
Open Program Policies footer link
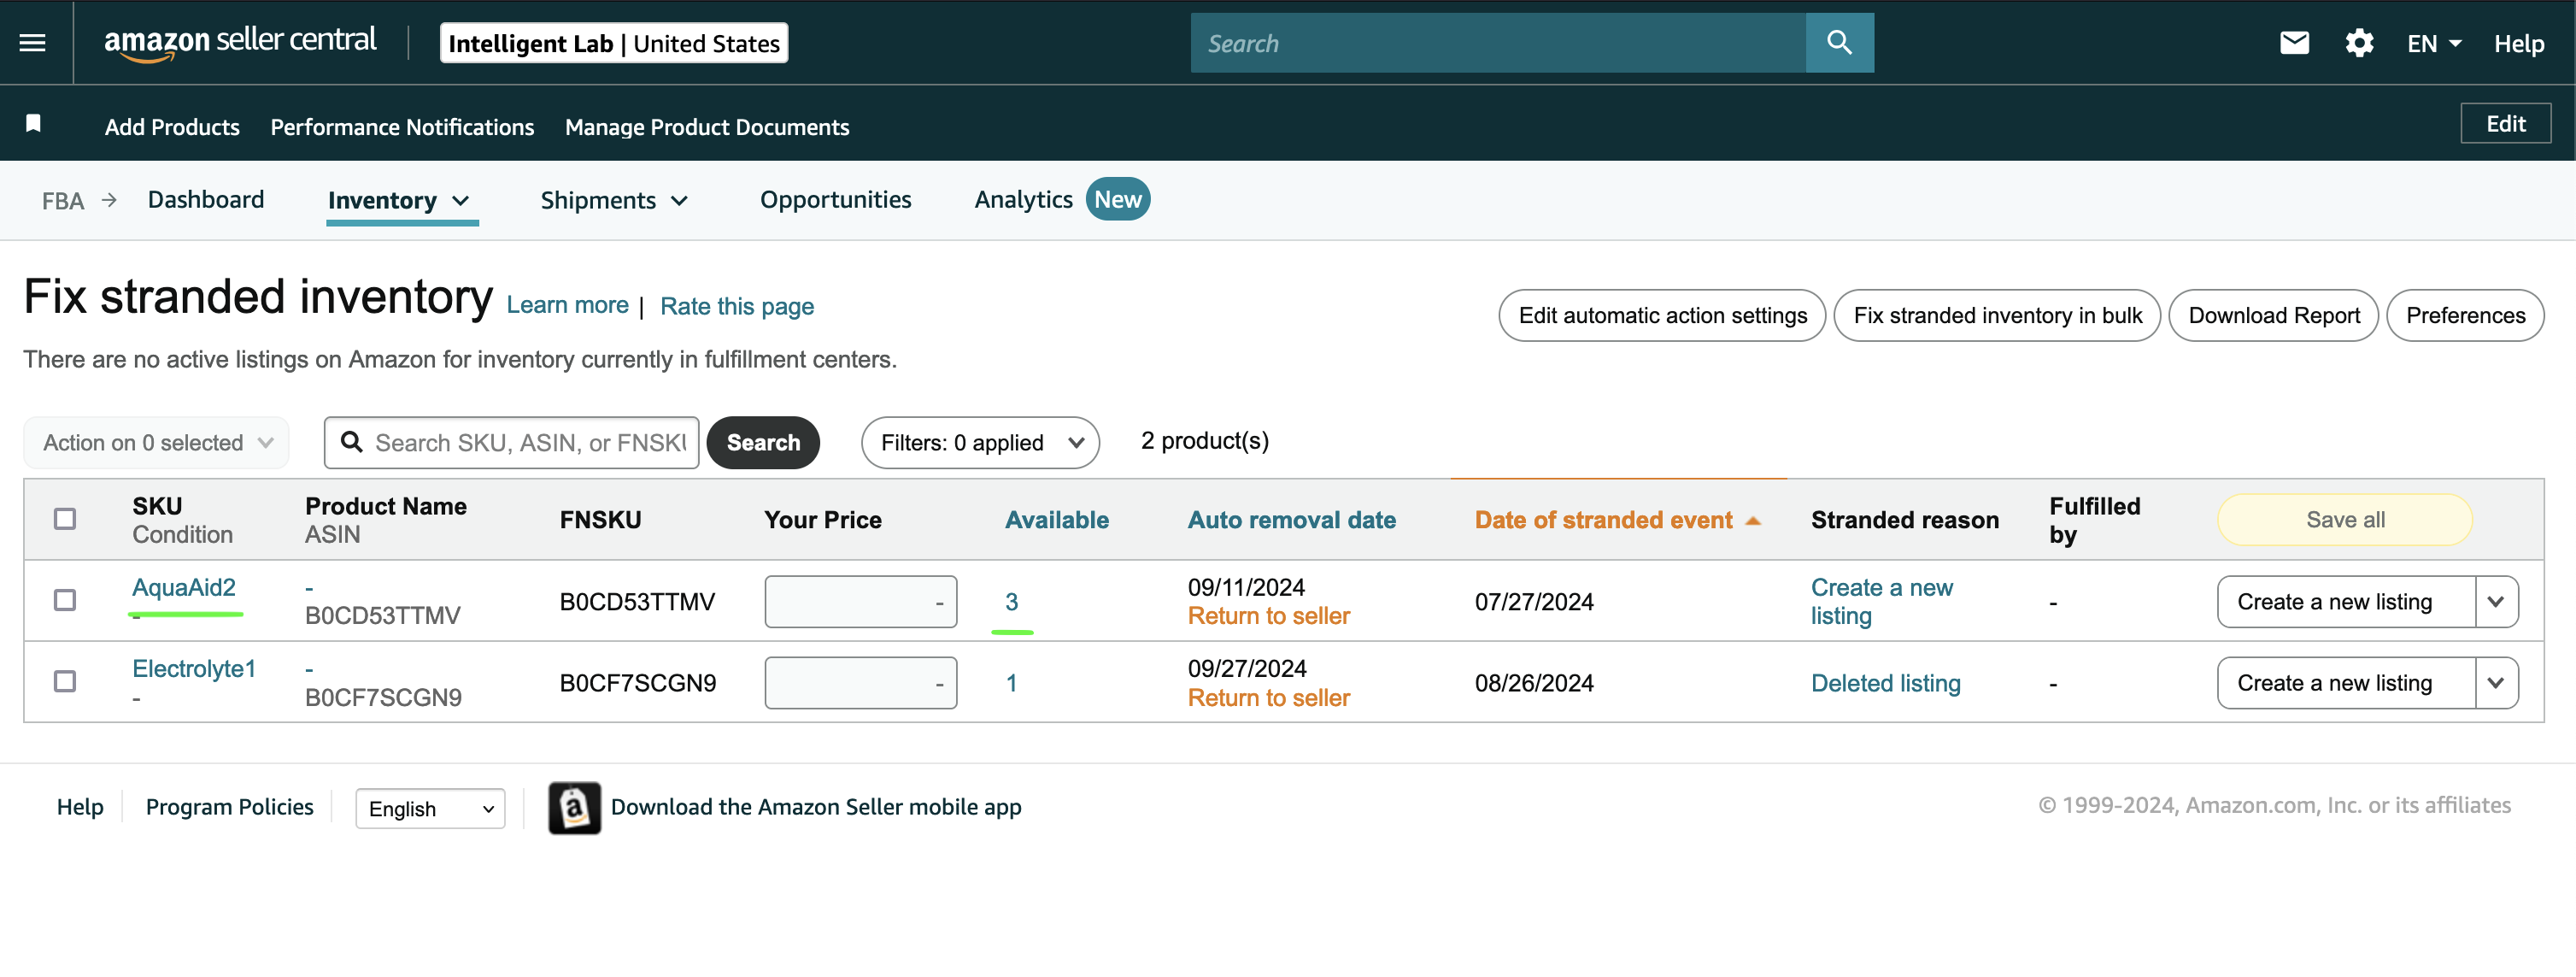tap(229, 807)
